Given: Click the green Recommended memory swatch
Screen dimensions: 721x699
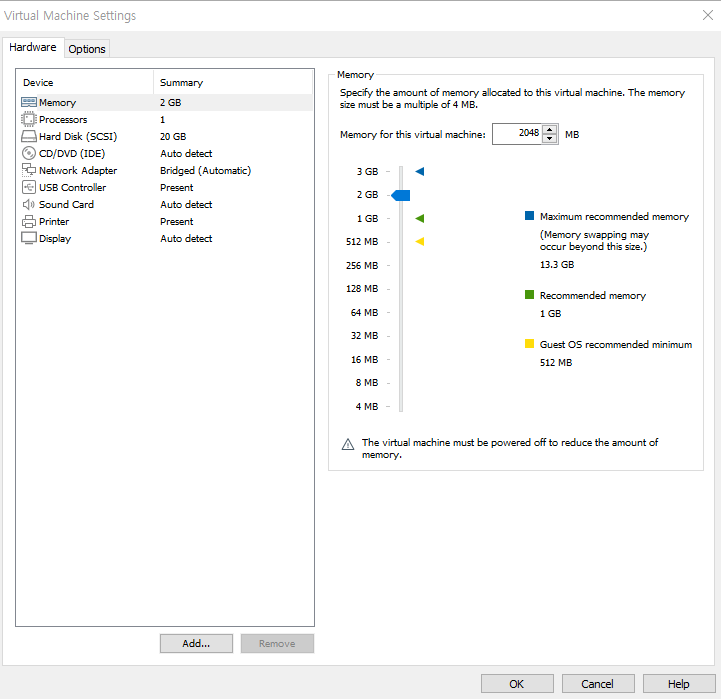Looking at the screenshot, I should (529, 294).
